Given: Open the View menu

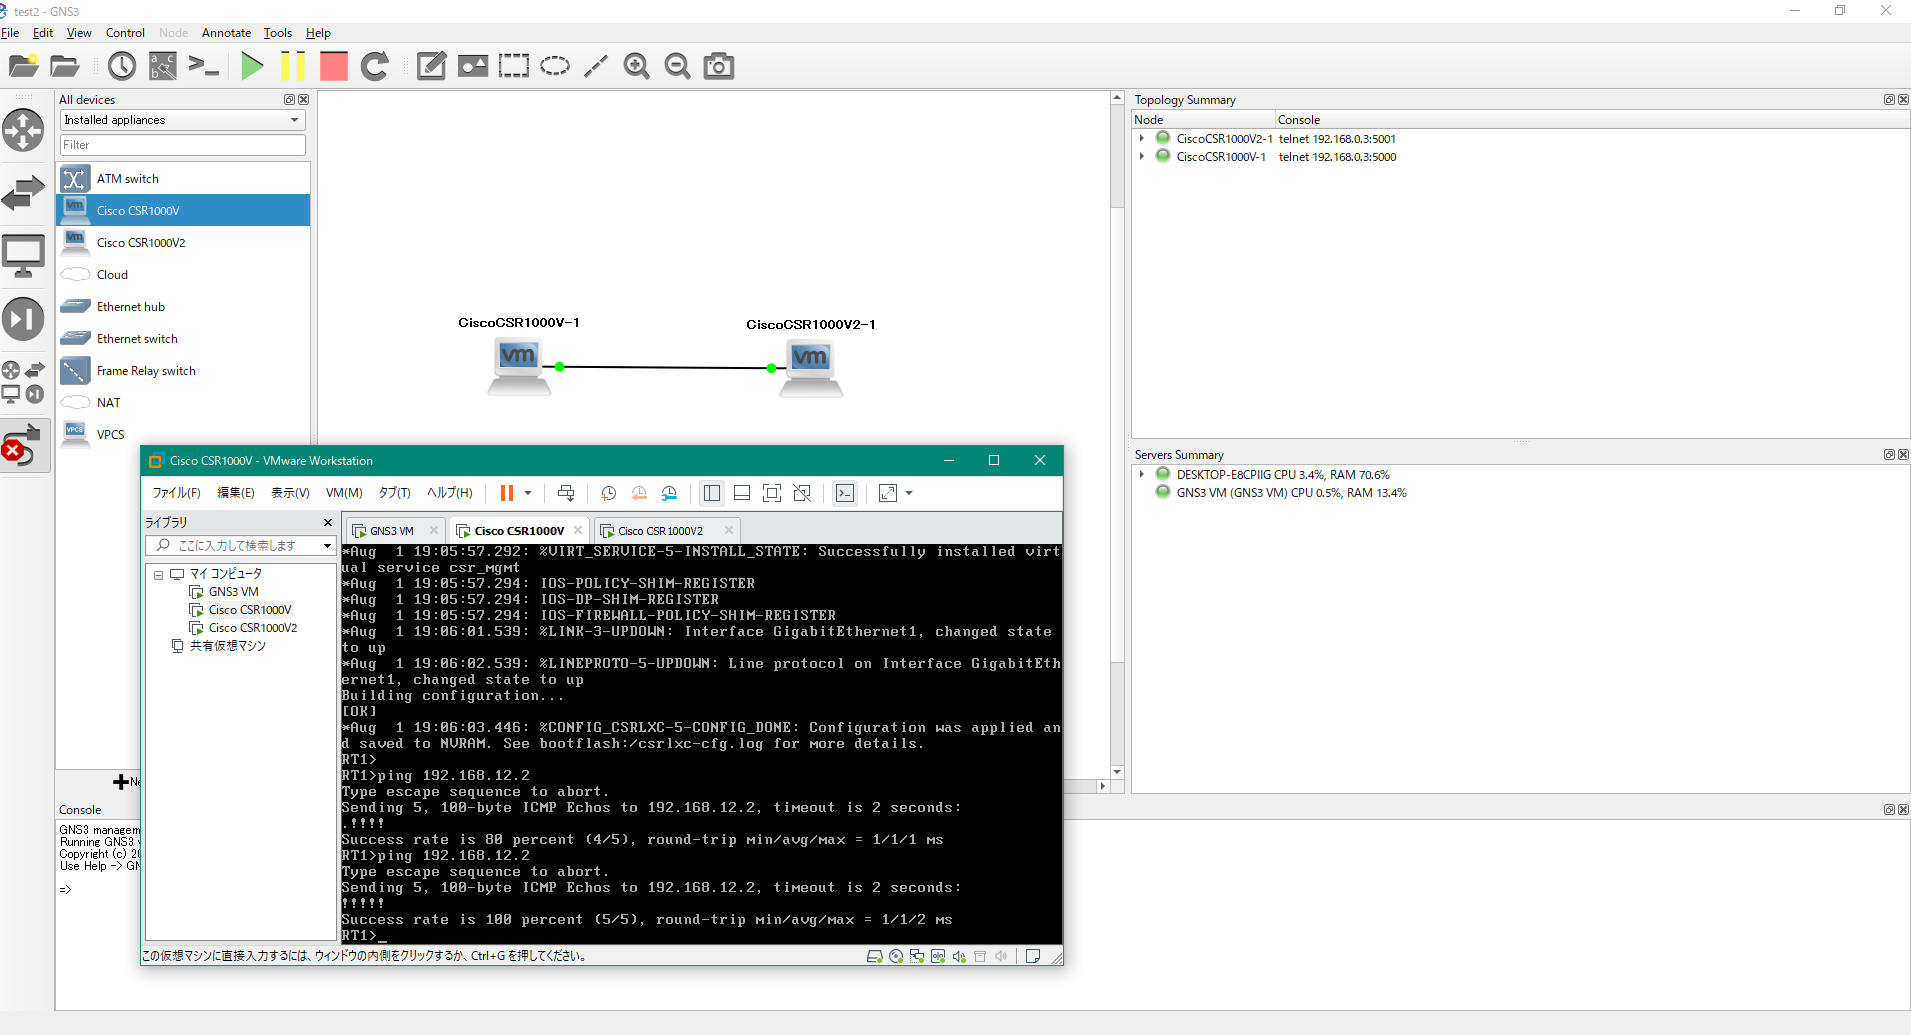Looking at the screenshot, I should coord(79,33).
